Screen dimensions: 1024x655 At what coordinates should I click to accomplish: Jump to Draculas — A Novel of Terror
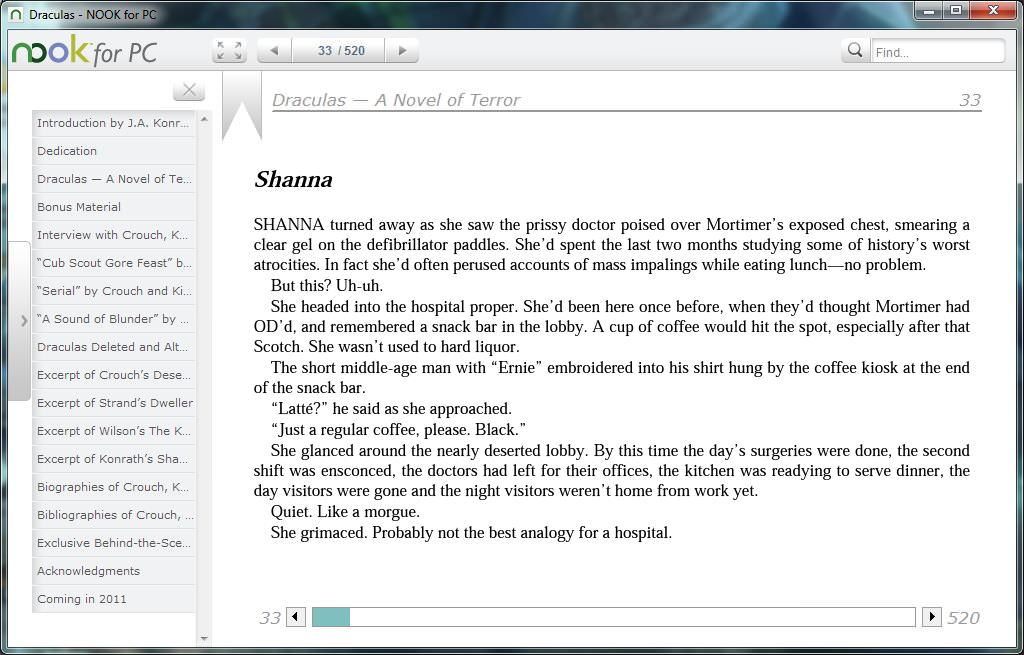pos(114,179)
